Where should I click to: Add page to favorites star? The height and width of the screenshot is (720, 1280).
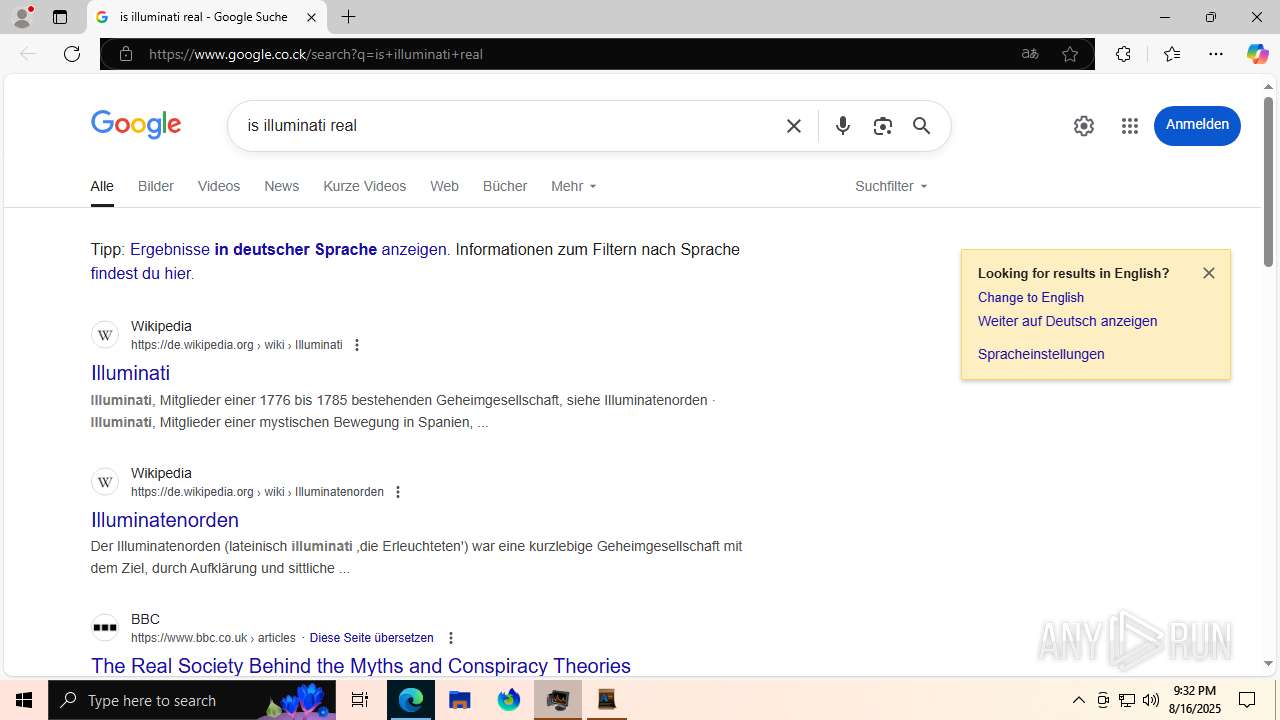1070,54
